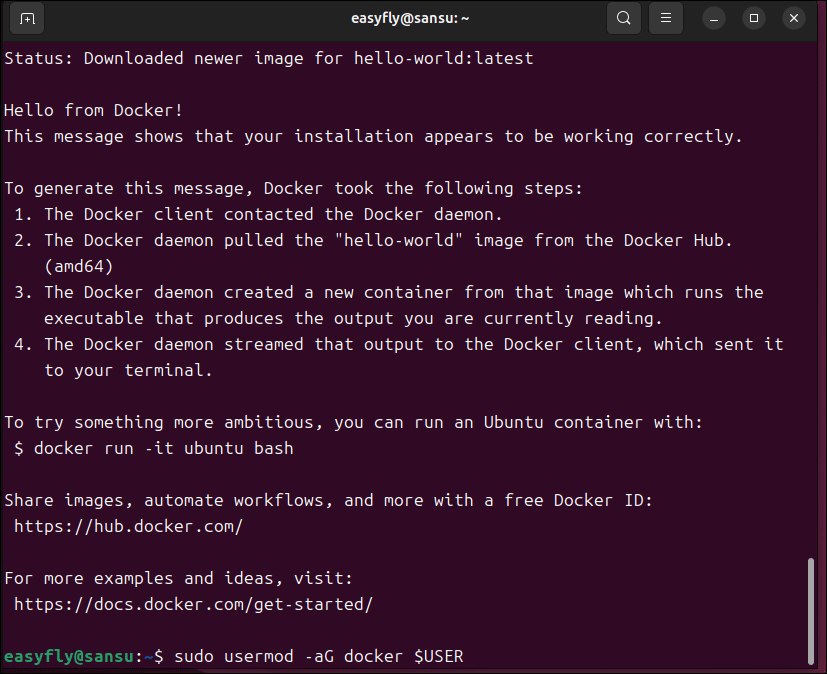Click the https://docs.docker.com/get-started/ URL

tap(193, 604)
